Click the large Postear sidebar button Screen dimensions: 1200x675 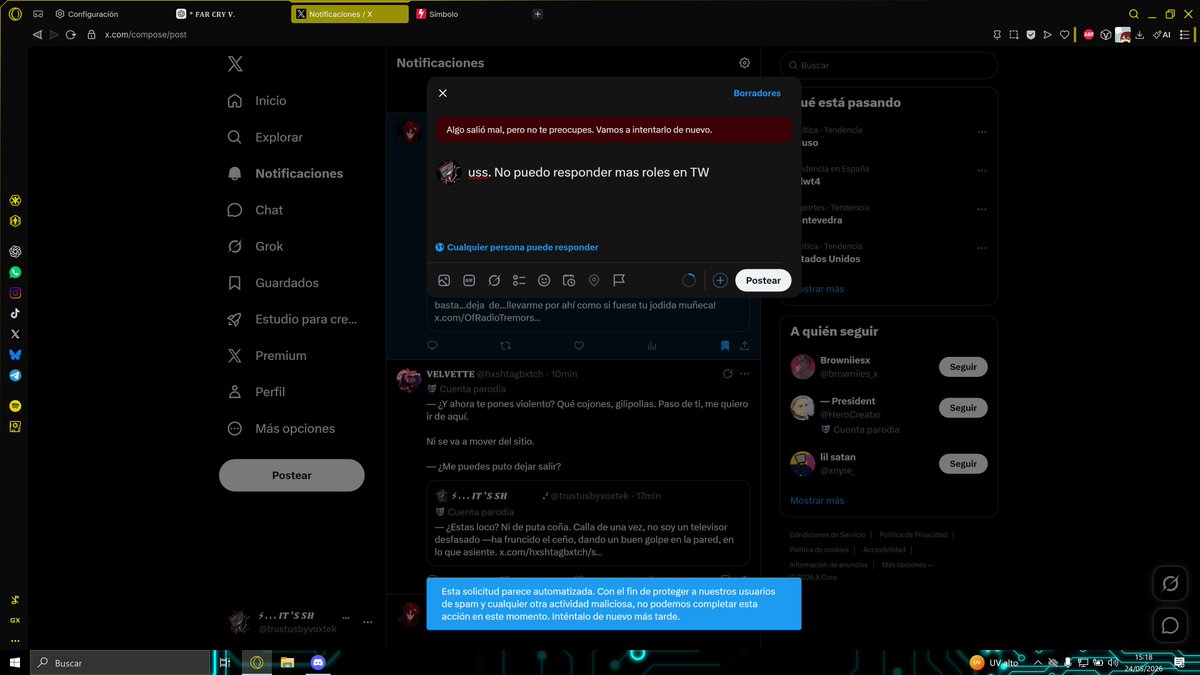coord(292,475)
